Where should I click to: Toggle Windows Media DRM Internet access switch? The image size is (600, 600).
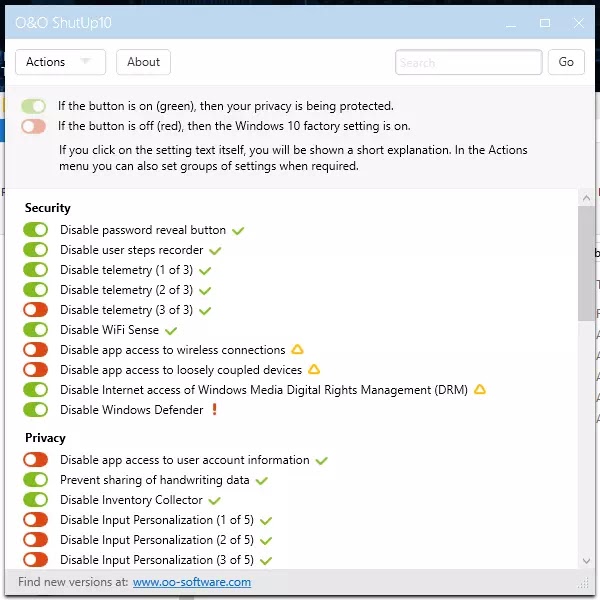pos(36,390)
